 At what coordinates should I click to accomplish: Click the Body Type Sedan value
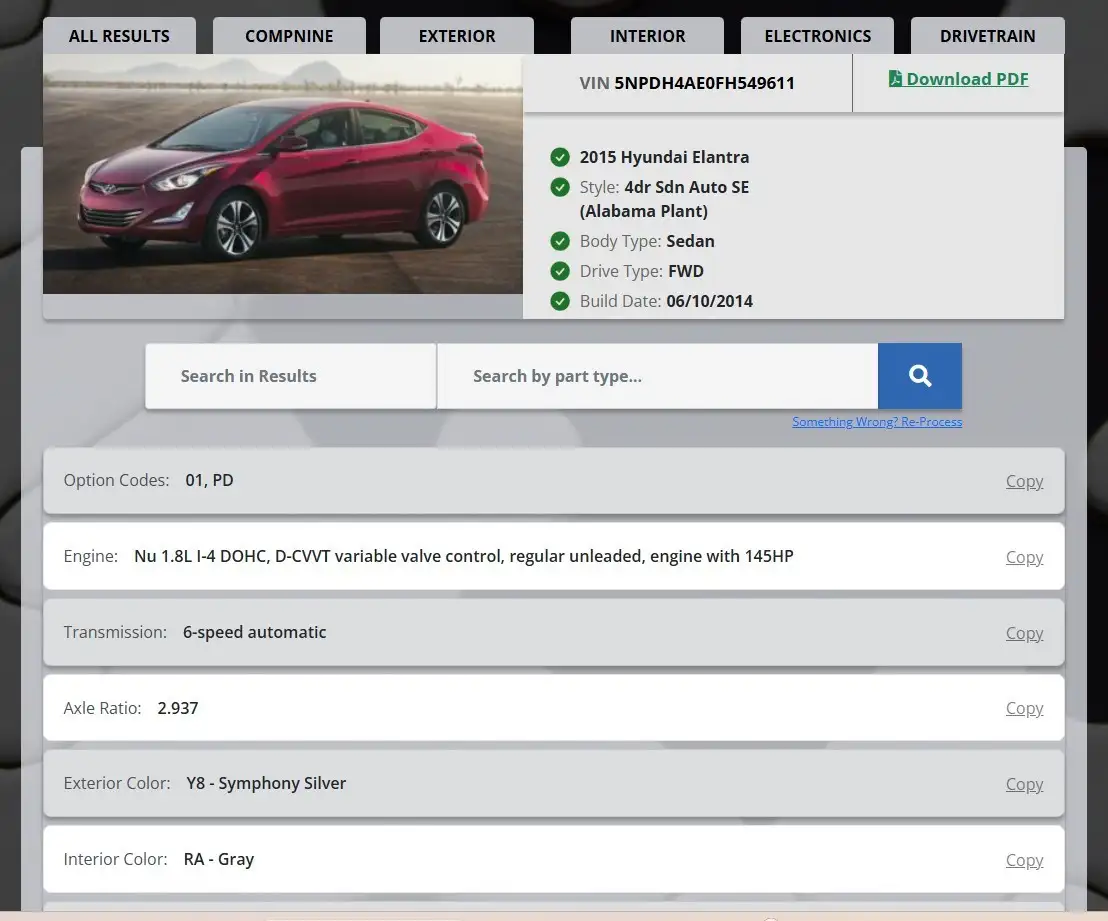pos(690,241)
